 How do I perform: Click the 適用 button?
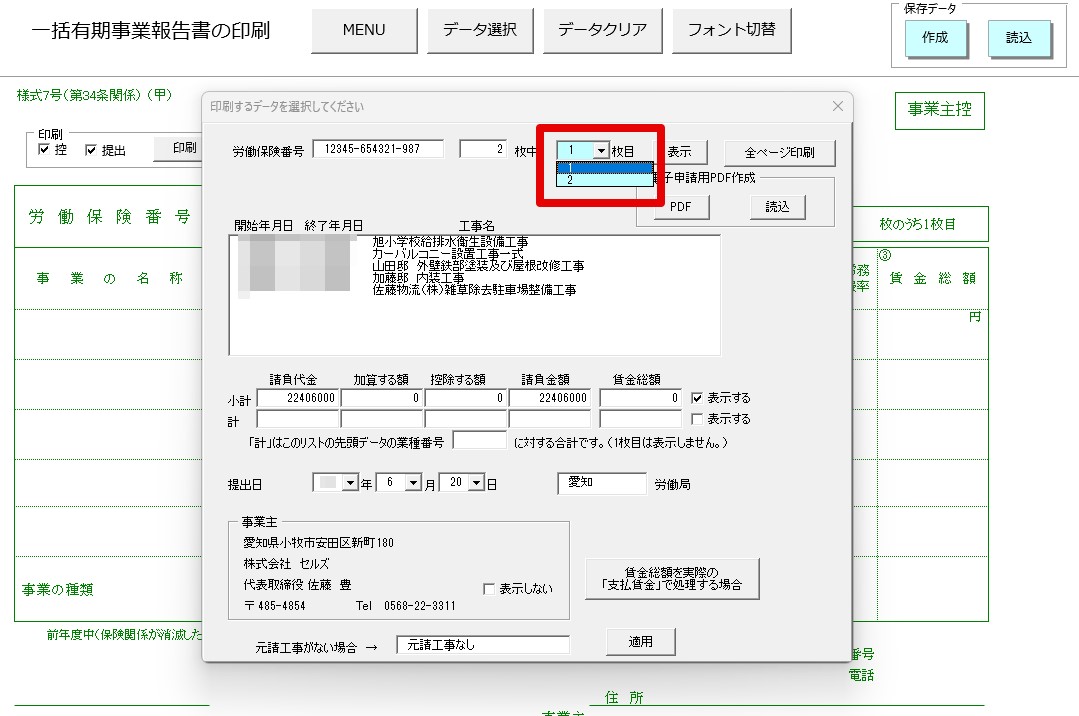[x=641, y=642]
